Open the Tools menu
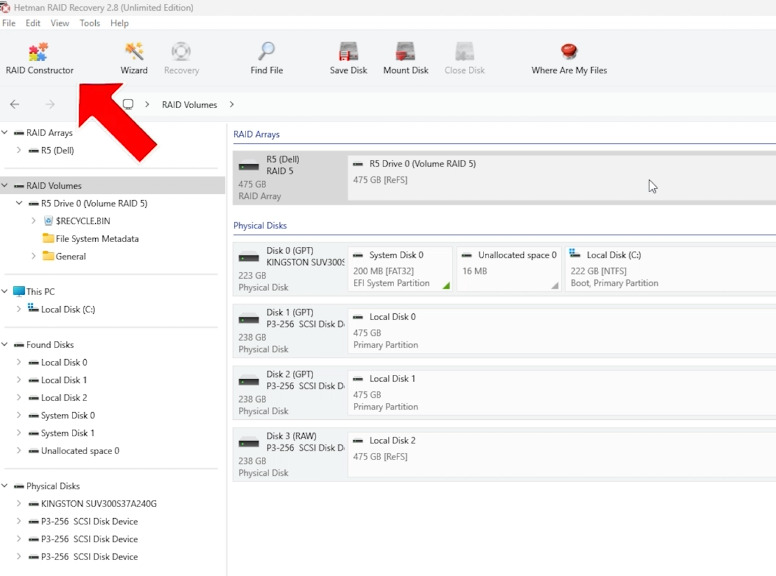Image resolution: width=776 pixels, height=576 pixels. [x=90, y=23]
